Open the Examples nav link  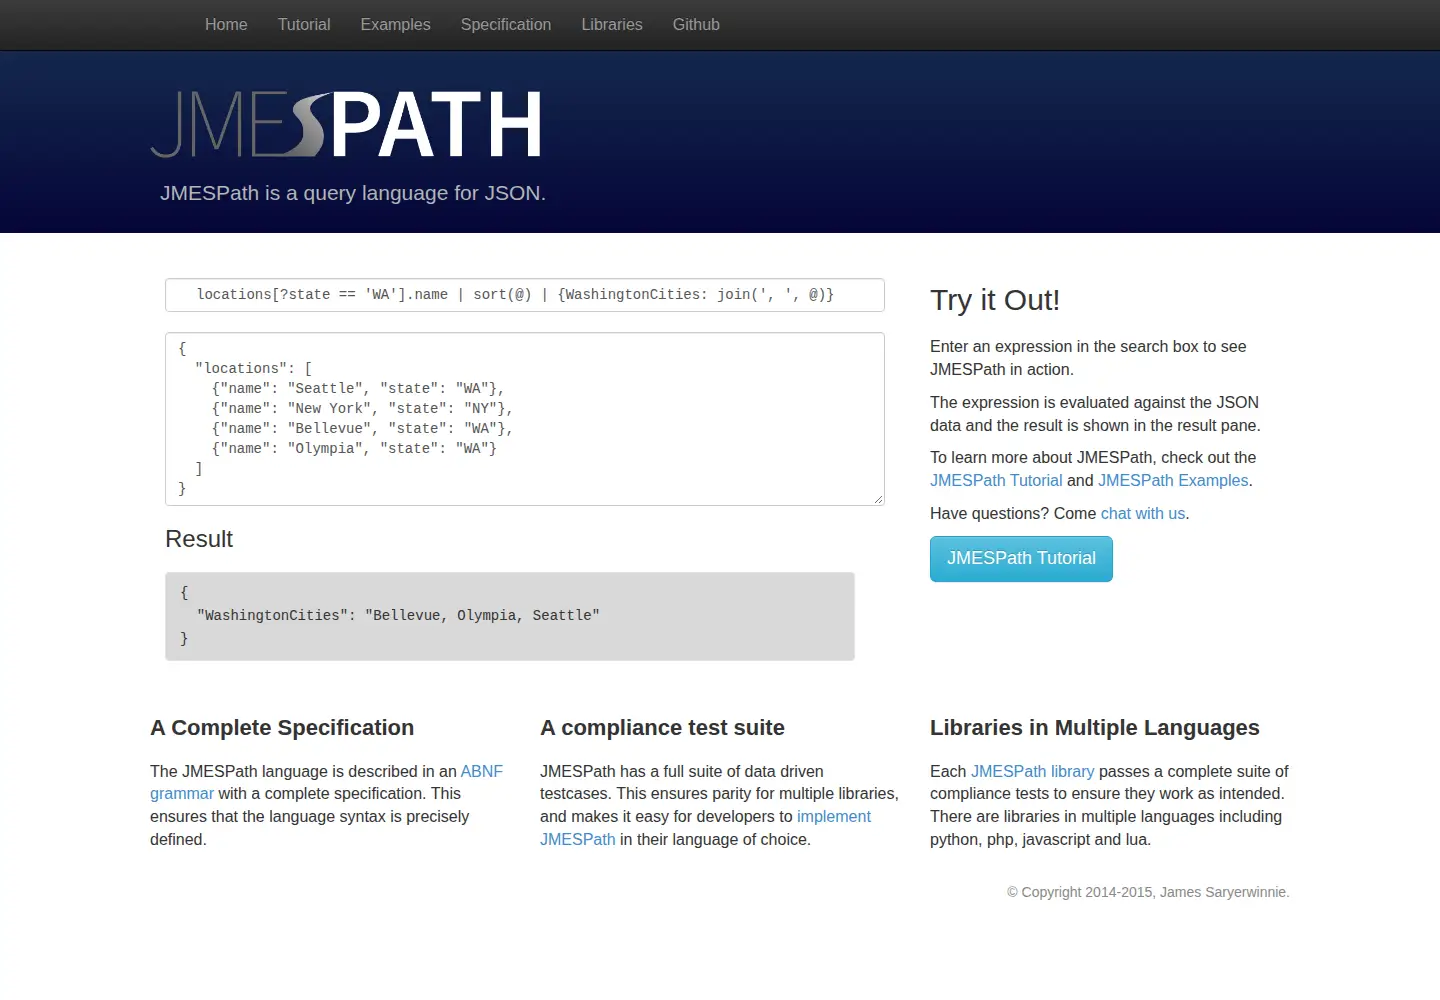pyautogui.click(x=395, y=25)
